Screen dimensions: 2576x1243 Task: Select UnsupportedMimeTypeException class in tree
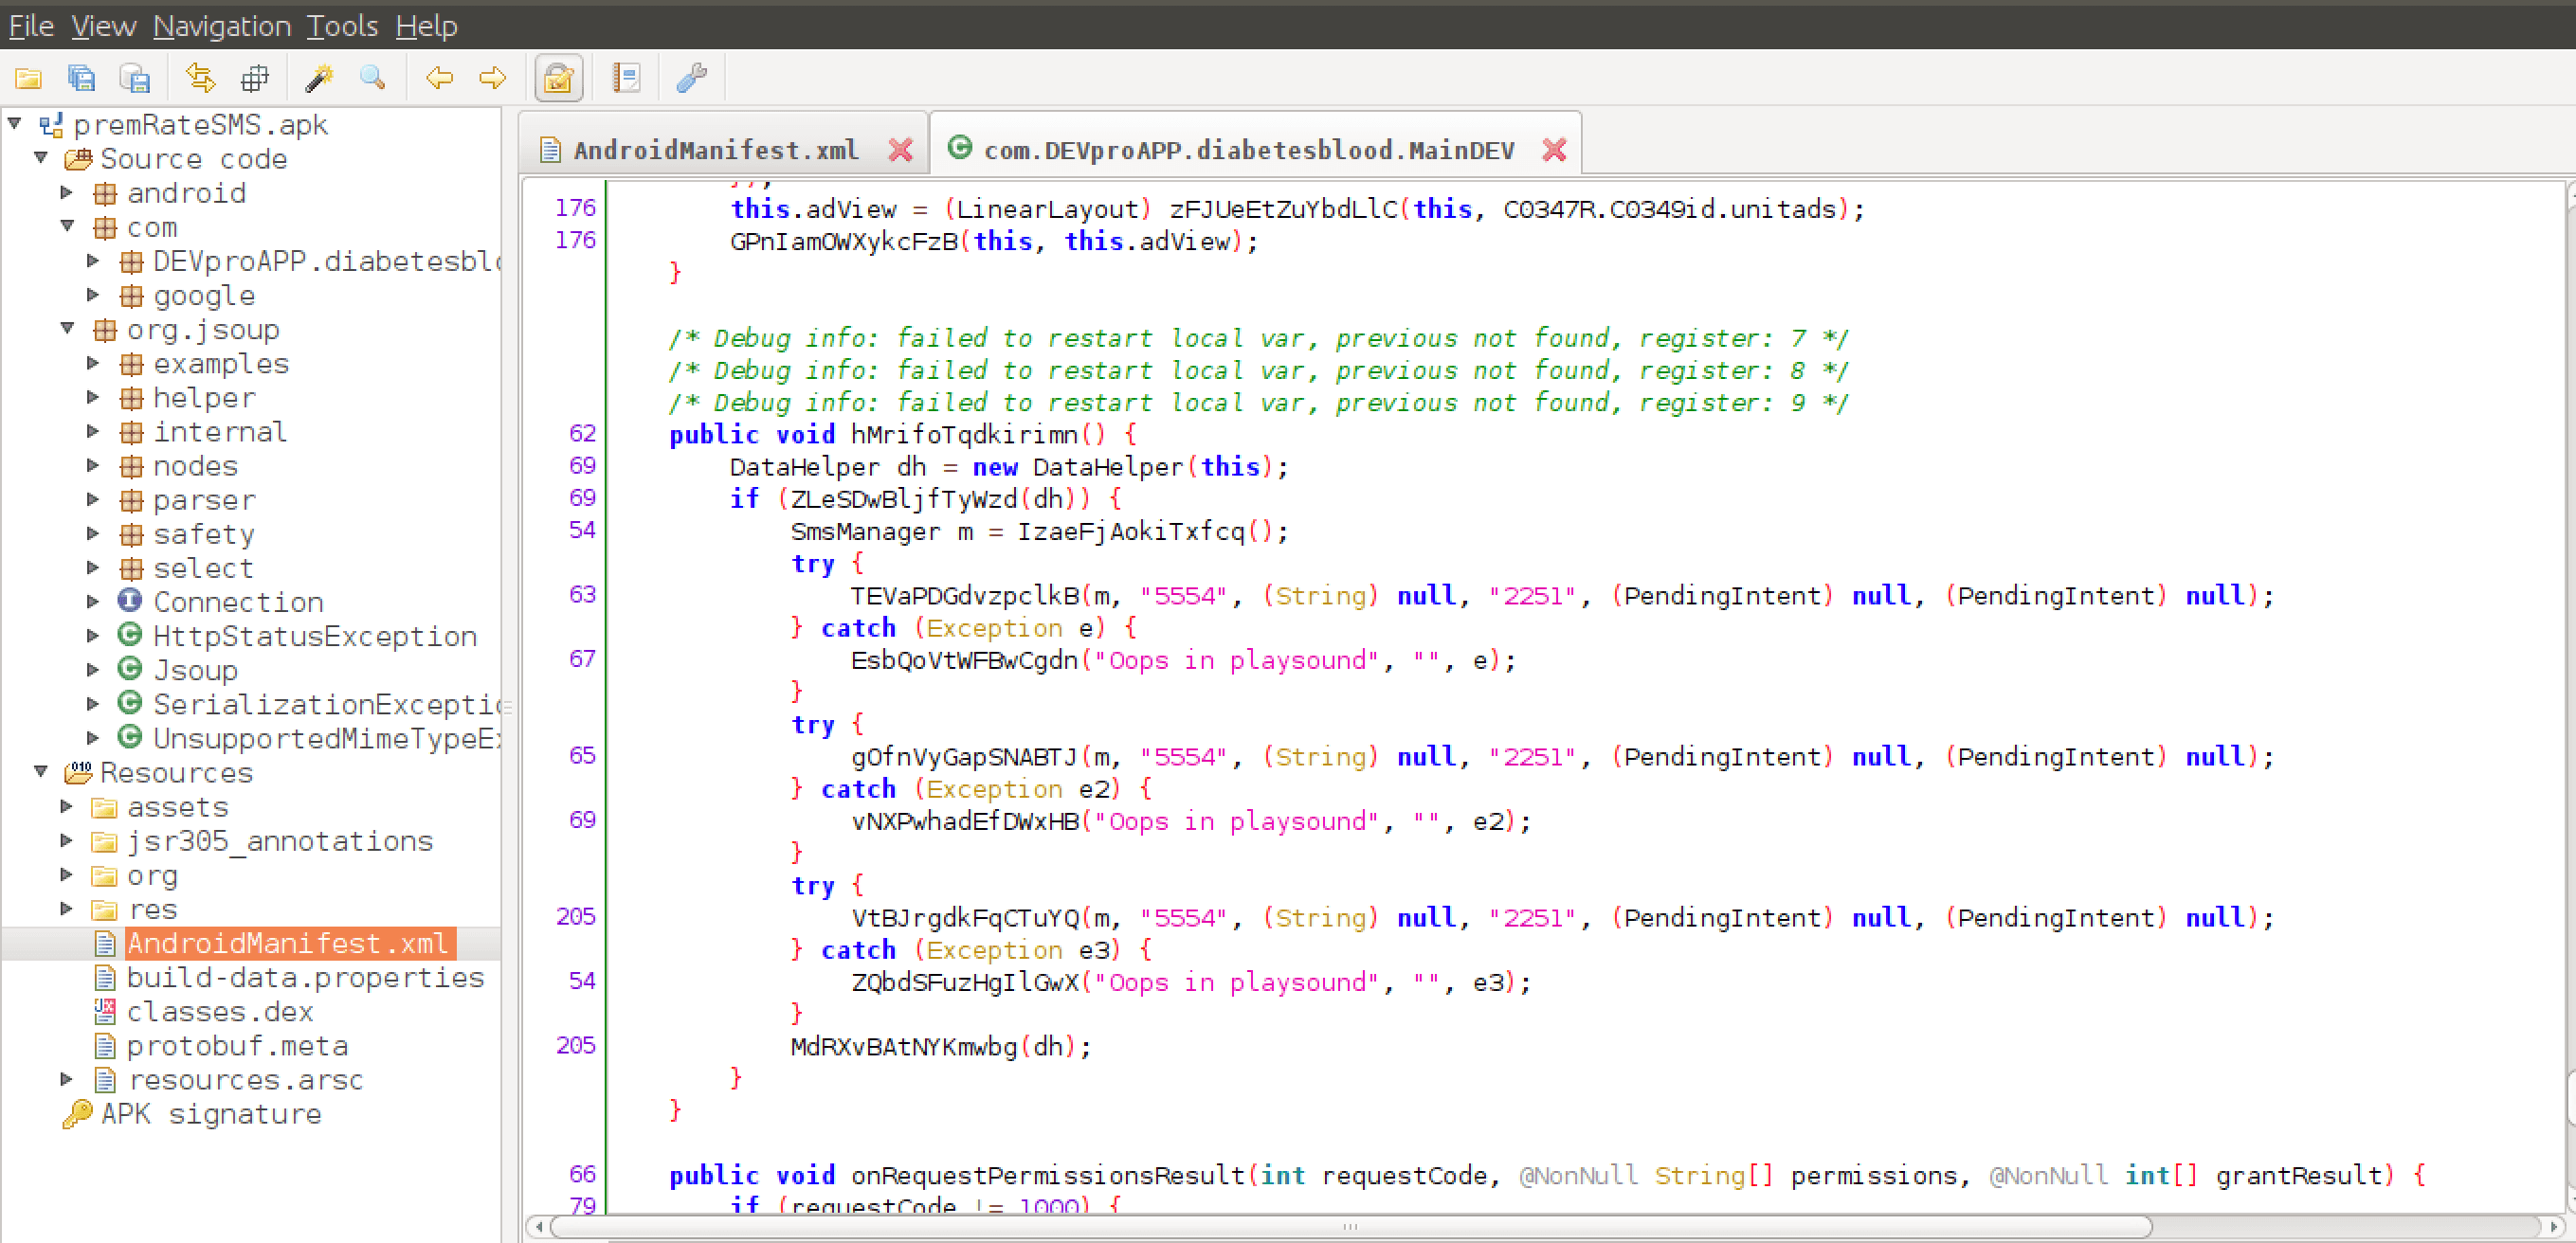(327, 738)
